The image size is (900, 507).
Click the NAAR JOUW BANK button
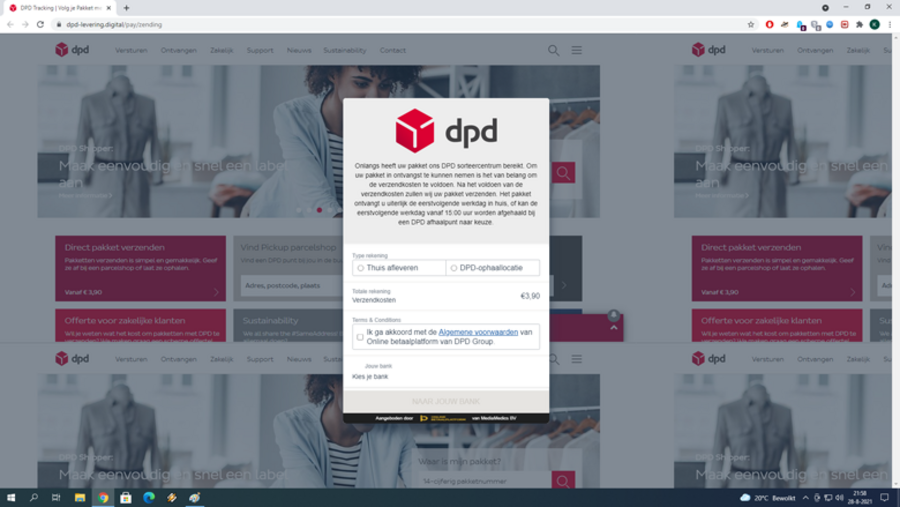coord(446,401)
